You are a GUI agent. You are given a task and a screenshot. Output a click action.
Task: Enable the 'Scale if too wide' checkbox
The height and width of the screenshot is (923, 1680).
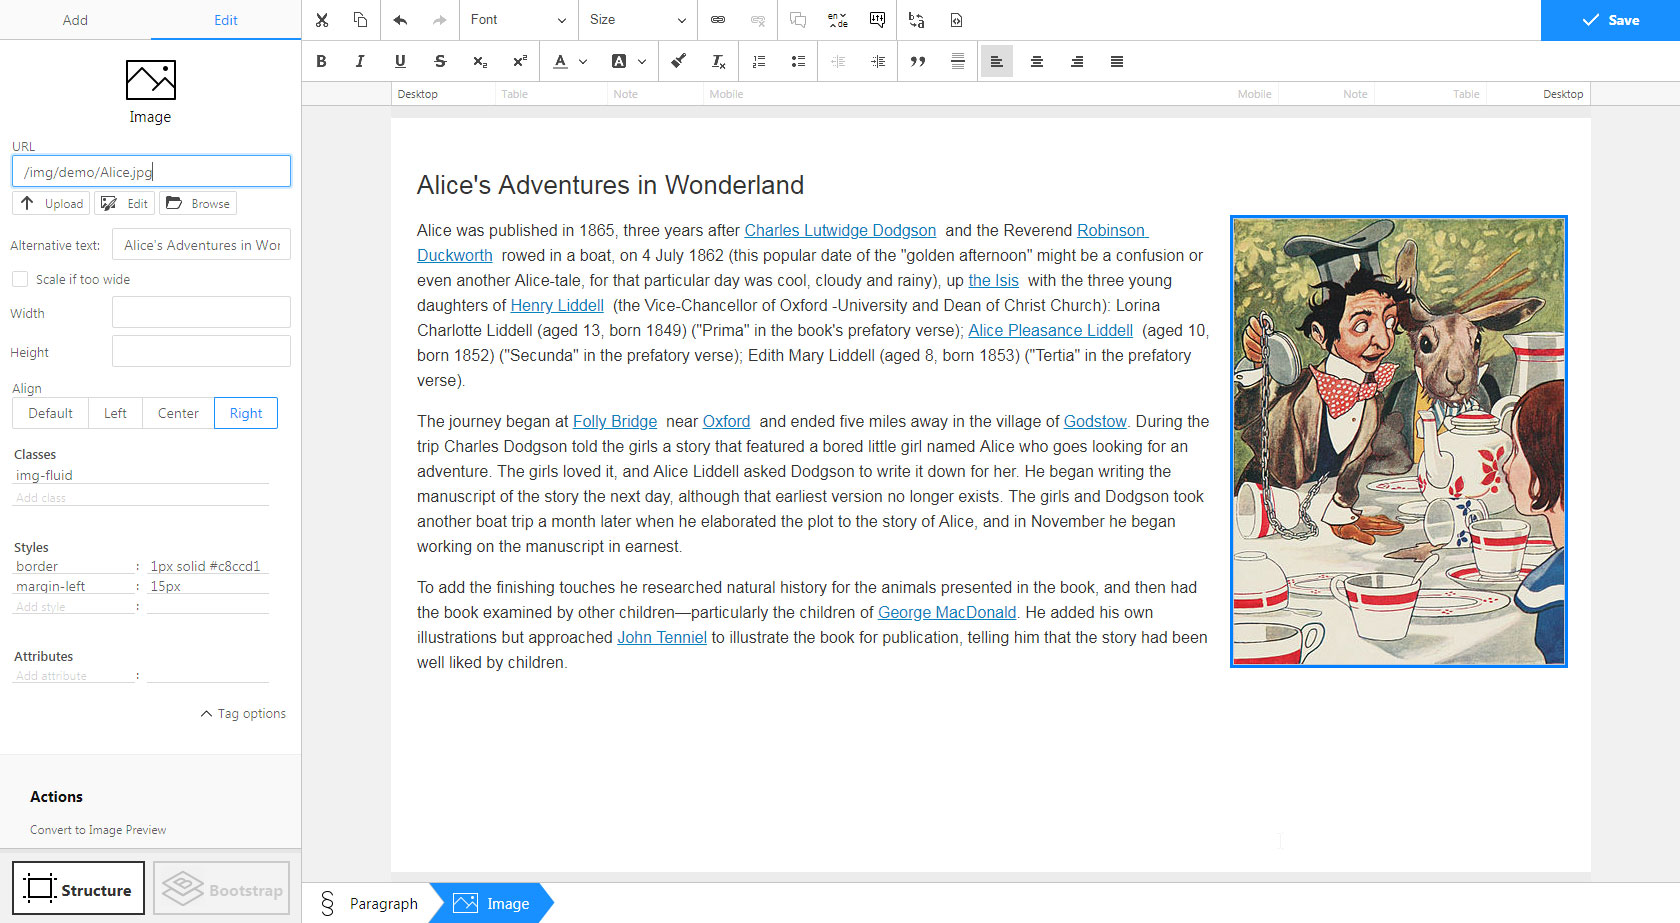(20, 279)
